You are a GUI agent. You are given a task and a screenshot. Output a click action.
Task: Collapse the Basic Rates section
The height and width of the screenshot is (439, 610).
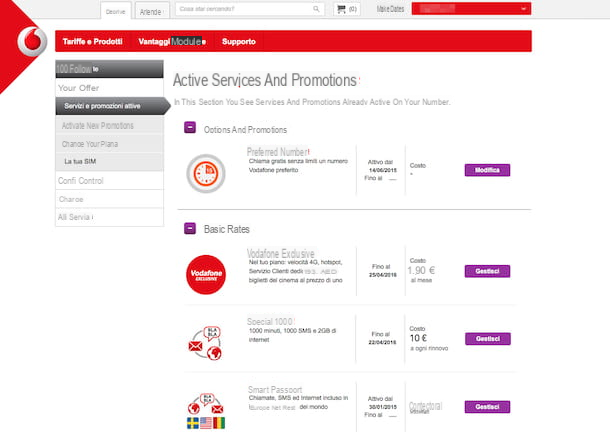point(190,228)
